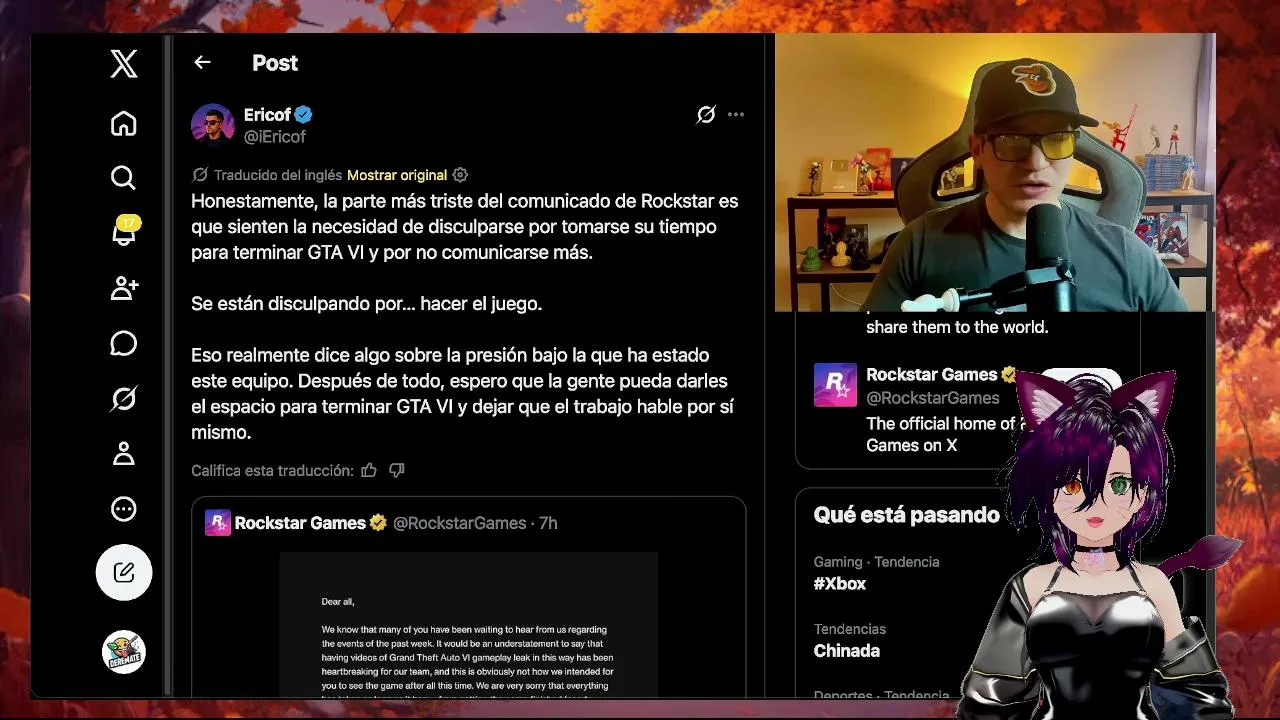Viewport: 1280px width, 720px height.
Task: Click the 'Gaming · Tendencia' label
Action: coord(877,562)
